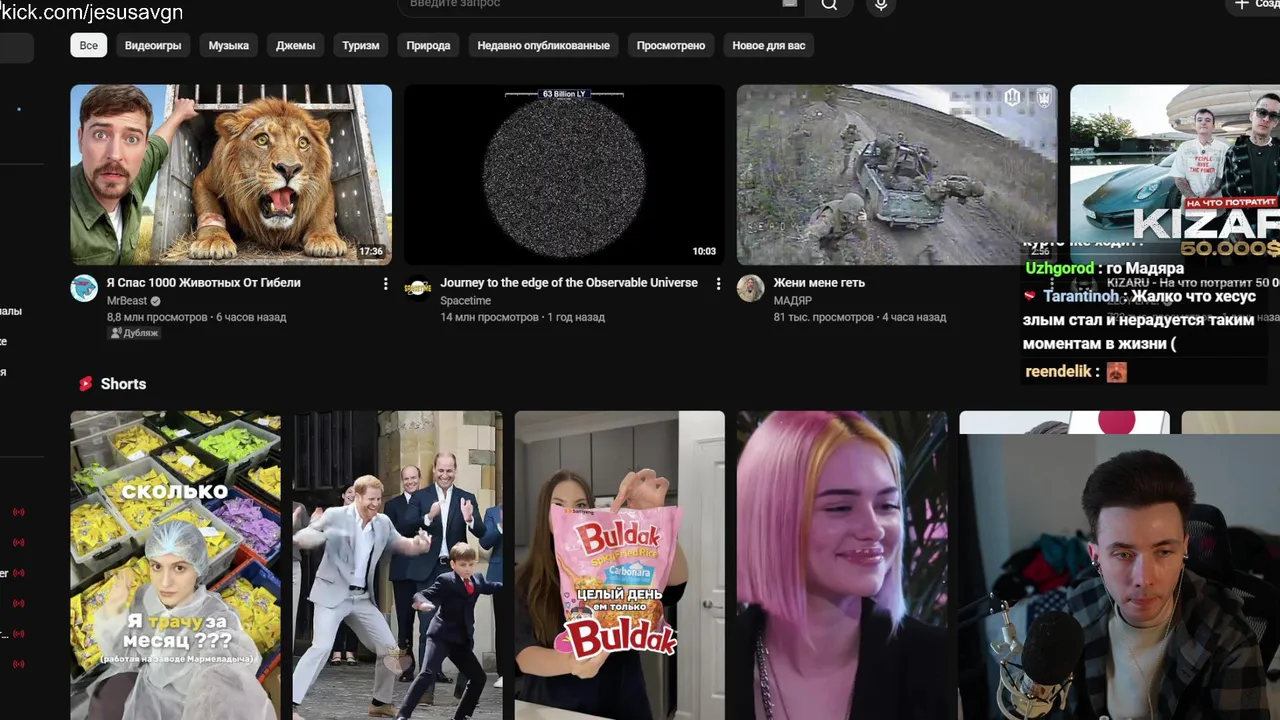Select the 'Новое для вас' chip
The image size is (1280, 720).
pos(768,45)
